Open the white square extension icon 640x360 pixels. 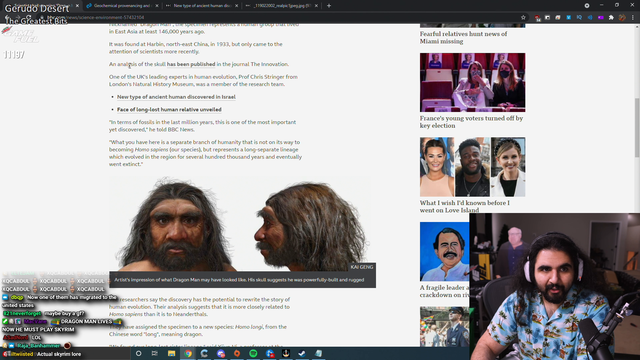click(x=548, y=18)
